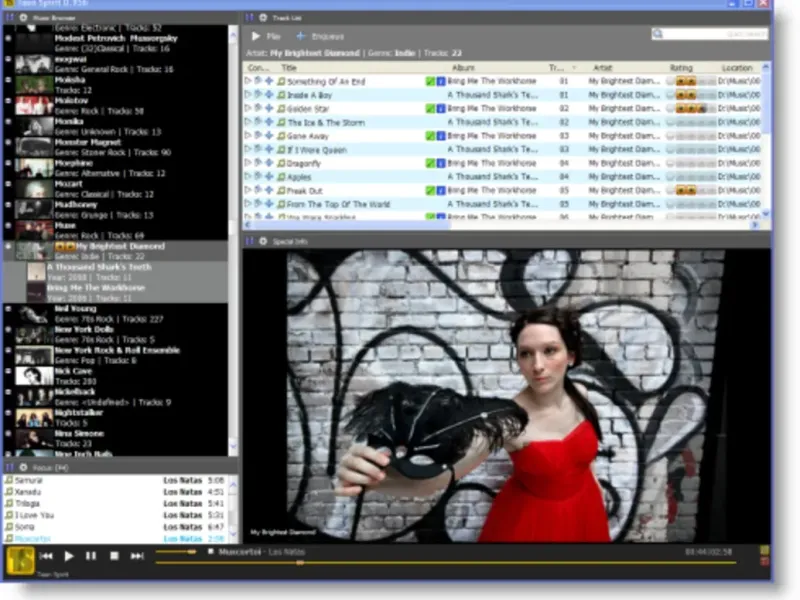Click the red mini button at player right
The image size is (800, 600).
pyautogui.click(x=764, y=562)
